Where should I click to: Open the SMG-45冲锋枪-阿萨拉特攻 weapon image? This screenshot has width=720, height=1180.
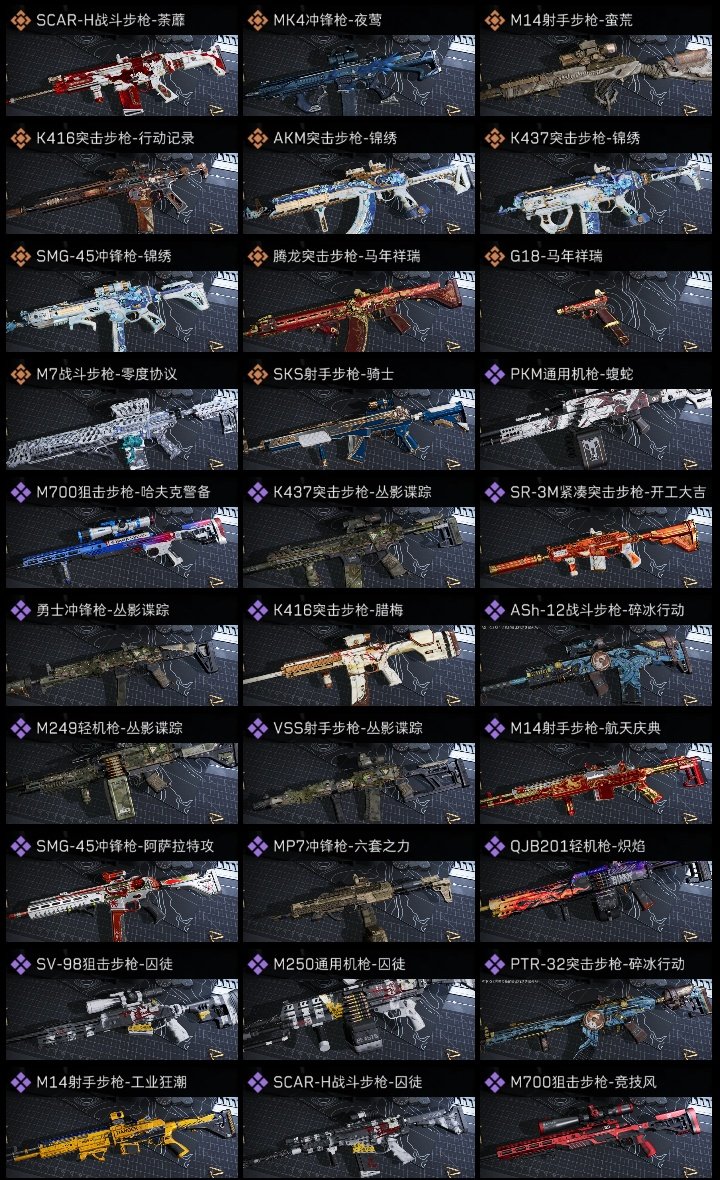tap(122, 902)
